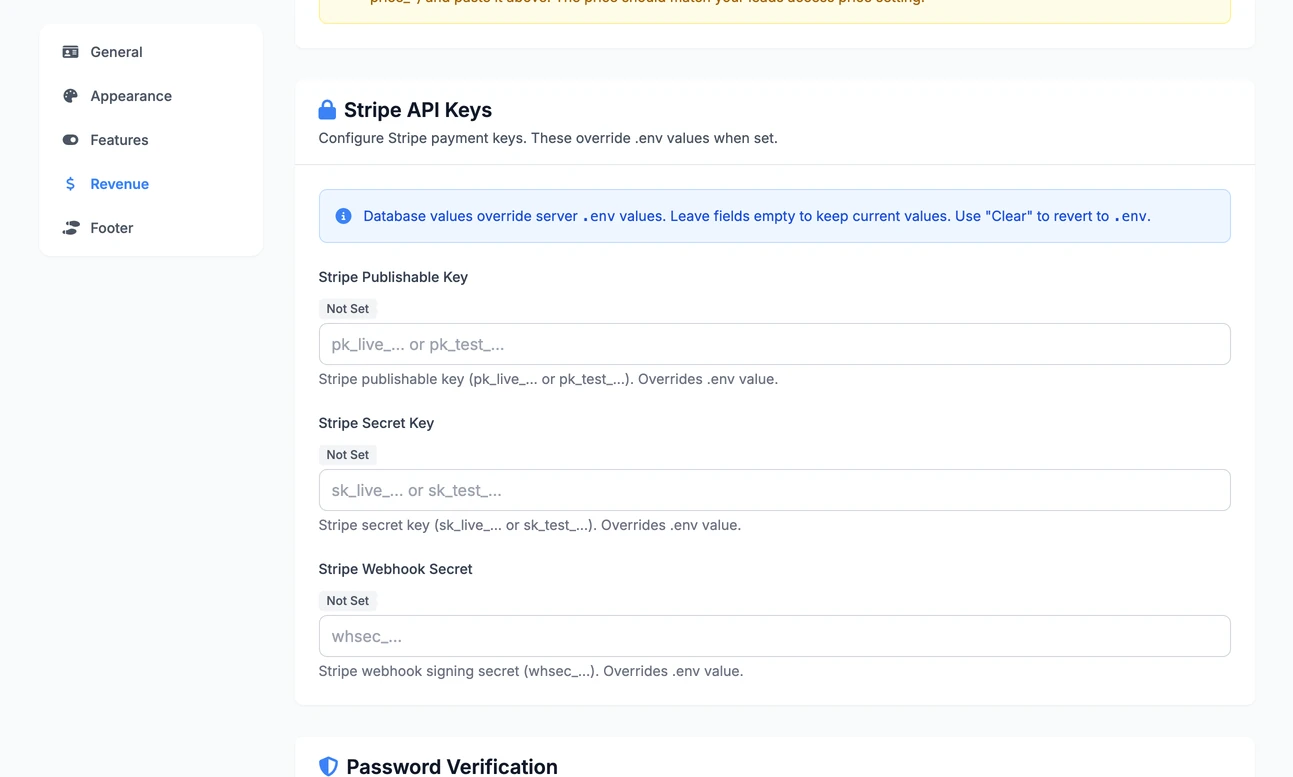The width and height of the screenshot is (1293, 777).
Task: Focus the Stripe Secret Key field
Action: pos(774,490)
